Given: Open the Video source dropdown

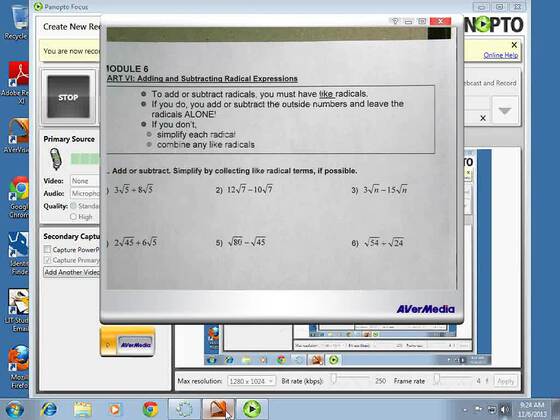Looking at the screenshot, I should coord(85,181).
